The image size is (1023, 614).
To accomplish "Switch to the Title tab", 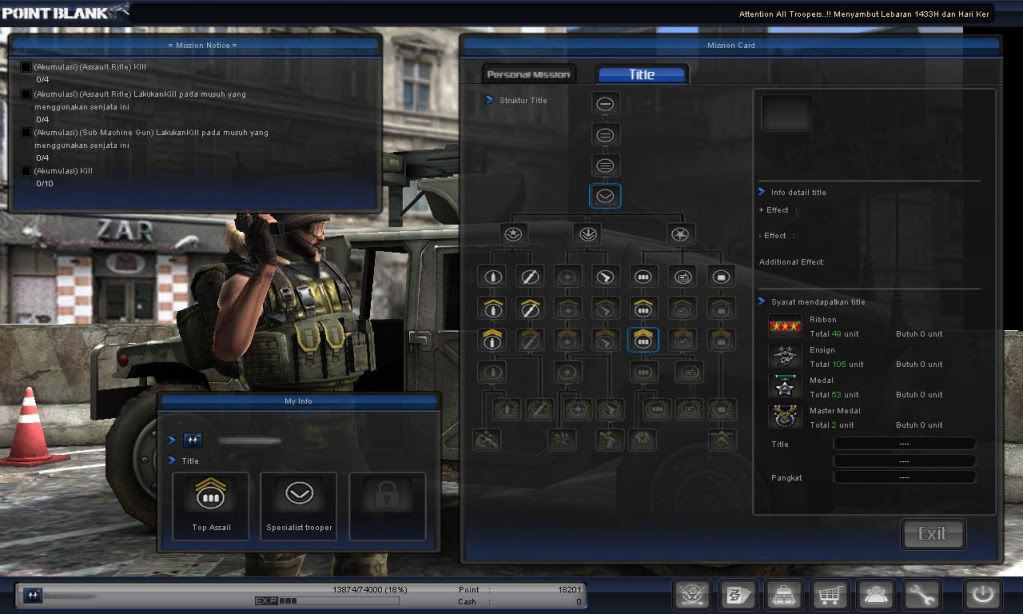I will [x=642, y=74].
